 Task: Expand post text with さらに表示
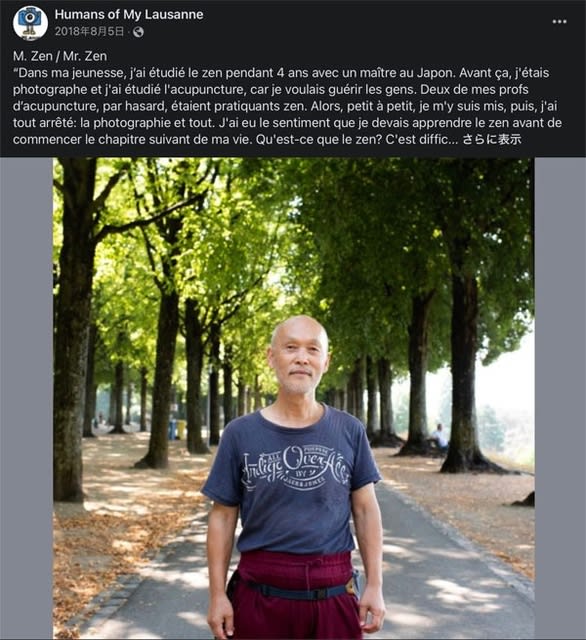pos(492,139)
